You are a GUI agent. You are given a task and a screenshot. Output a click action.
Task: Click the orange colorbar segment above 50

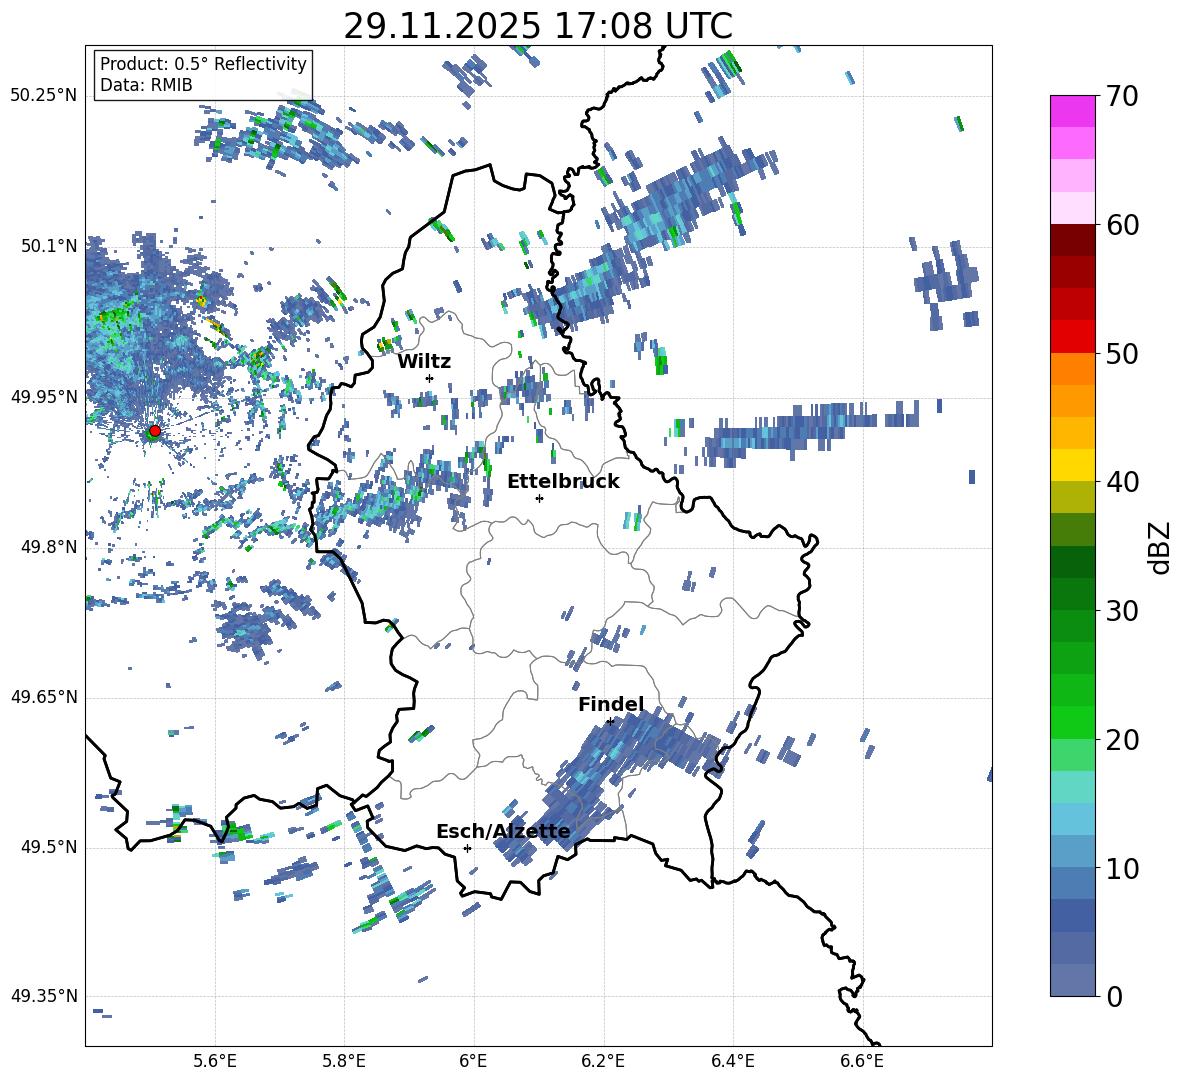[x=1072, y=369]
